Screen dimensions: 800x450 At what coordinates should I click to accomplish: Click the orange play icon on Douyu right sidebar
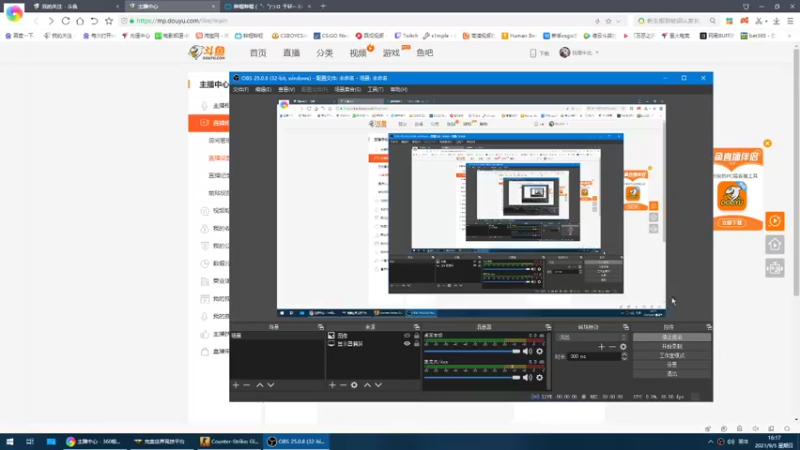(775, 221)
